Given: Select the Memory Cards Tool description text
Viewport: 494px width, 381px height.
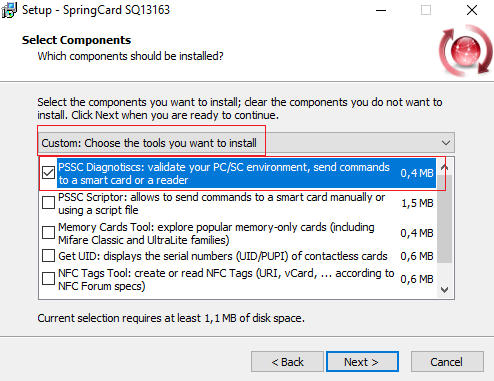Looking at the screenshot, I should click(216, 233).
